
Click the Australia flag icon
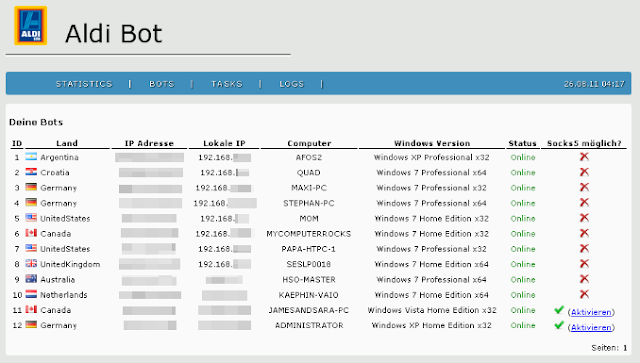point(31,278)
